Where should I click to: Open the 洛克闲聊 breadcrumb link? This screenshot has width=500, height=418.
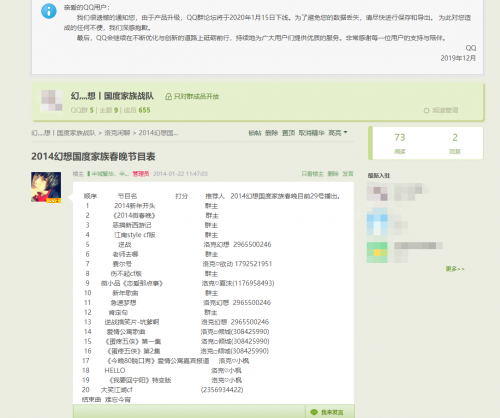(117, 133)
